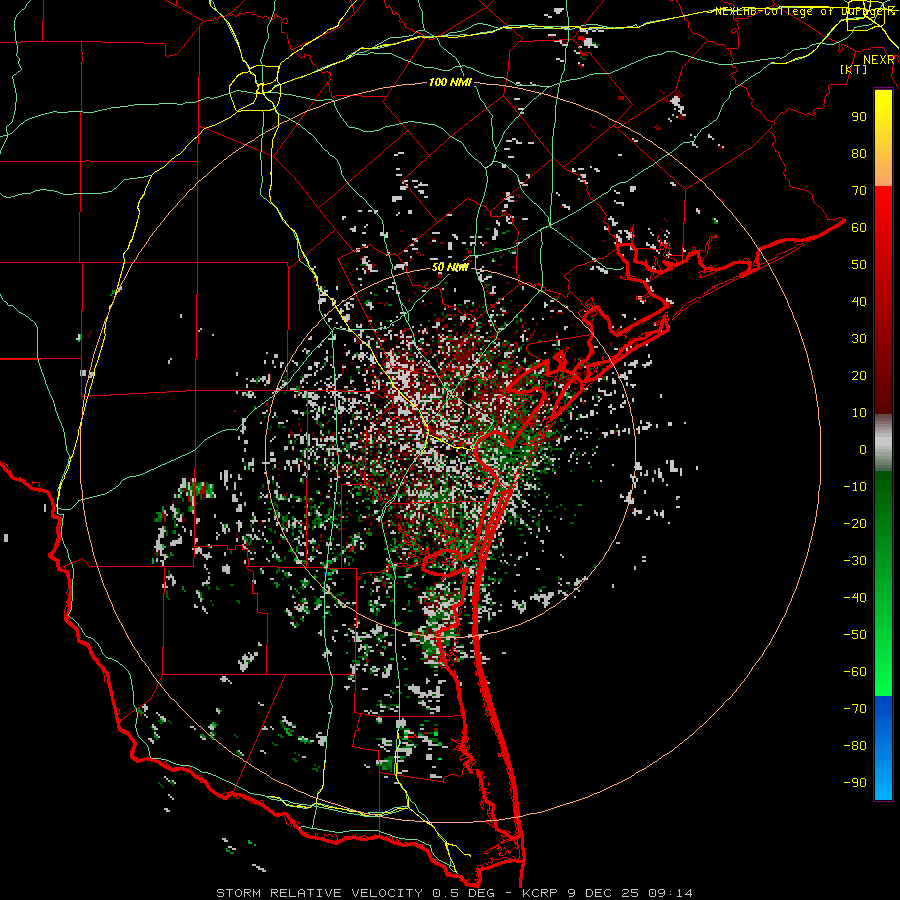This screenshot has width=900, height=900.
Task: Click the '[KT]' units label
Action: [854, 69]
